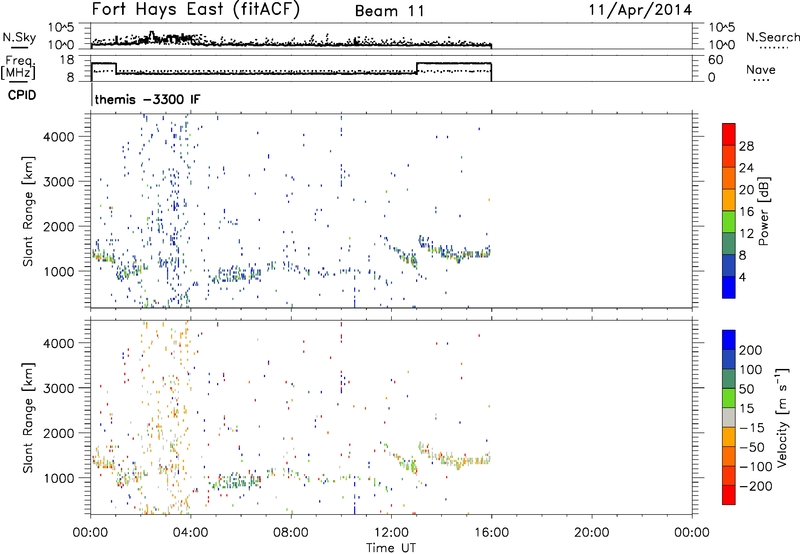Click the 24 label on the Power colorbar

746,168
